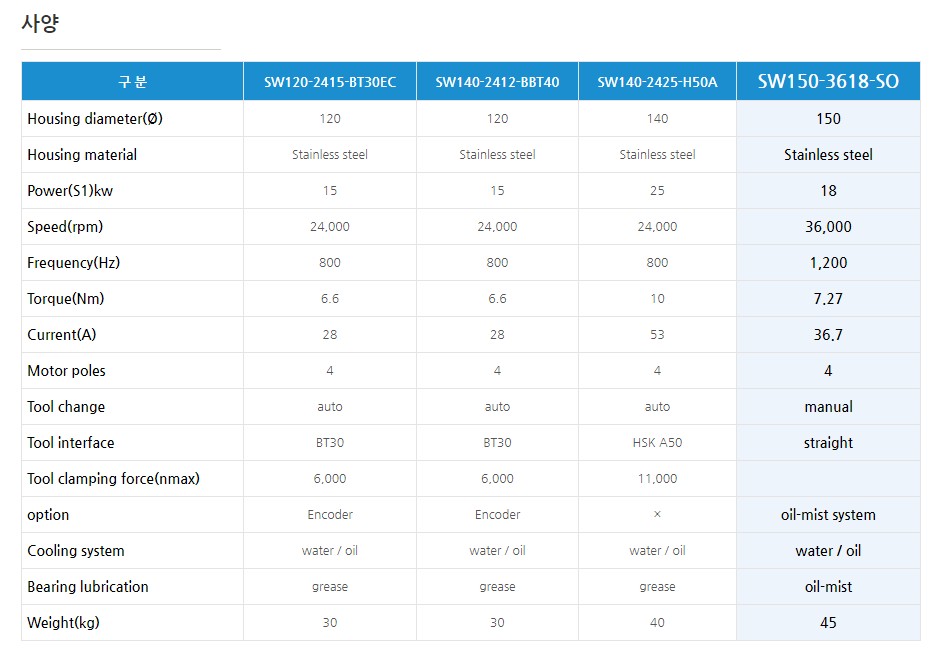This screenshot has width=936, height=649.
Task: Click the Frequency(Hz) value 1,200
Action: click(828, 263)
